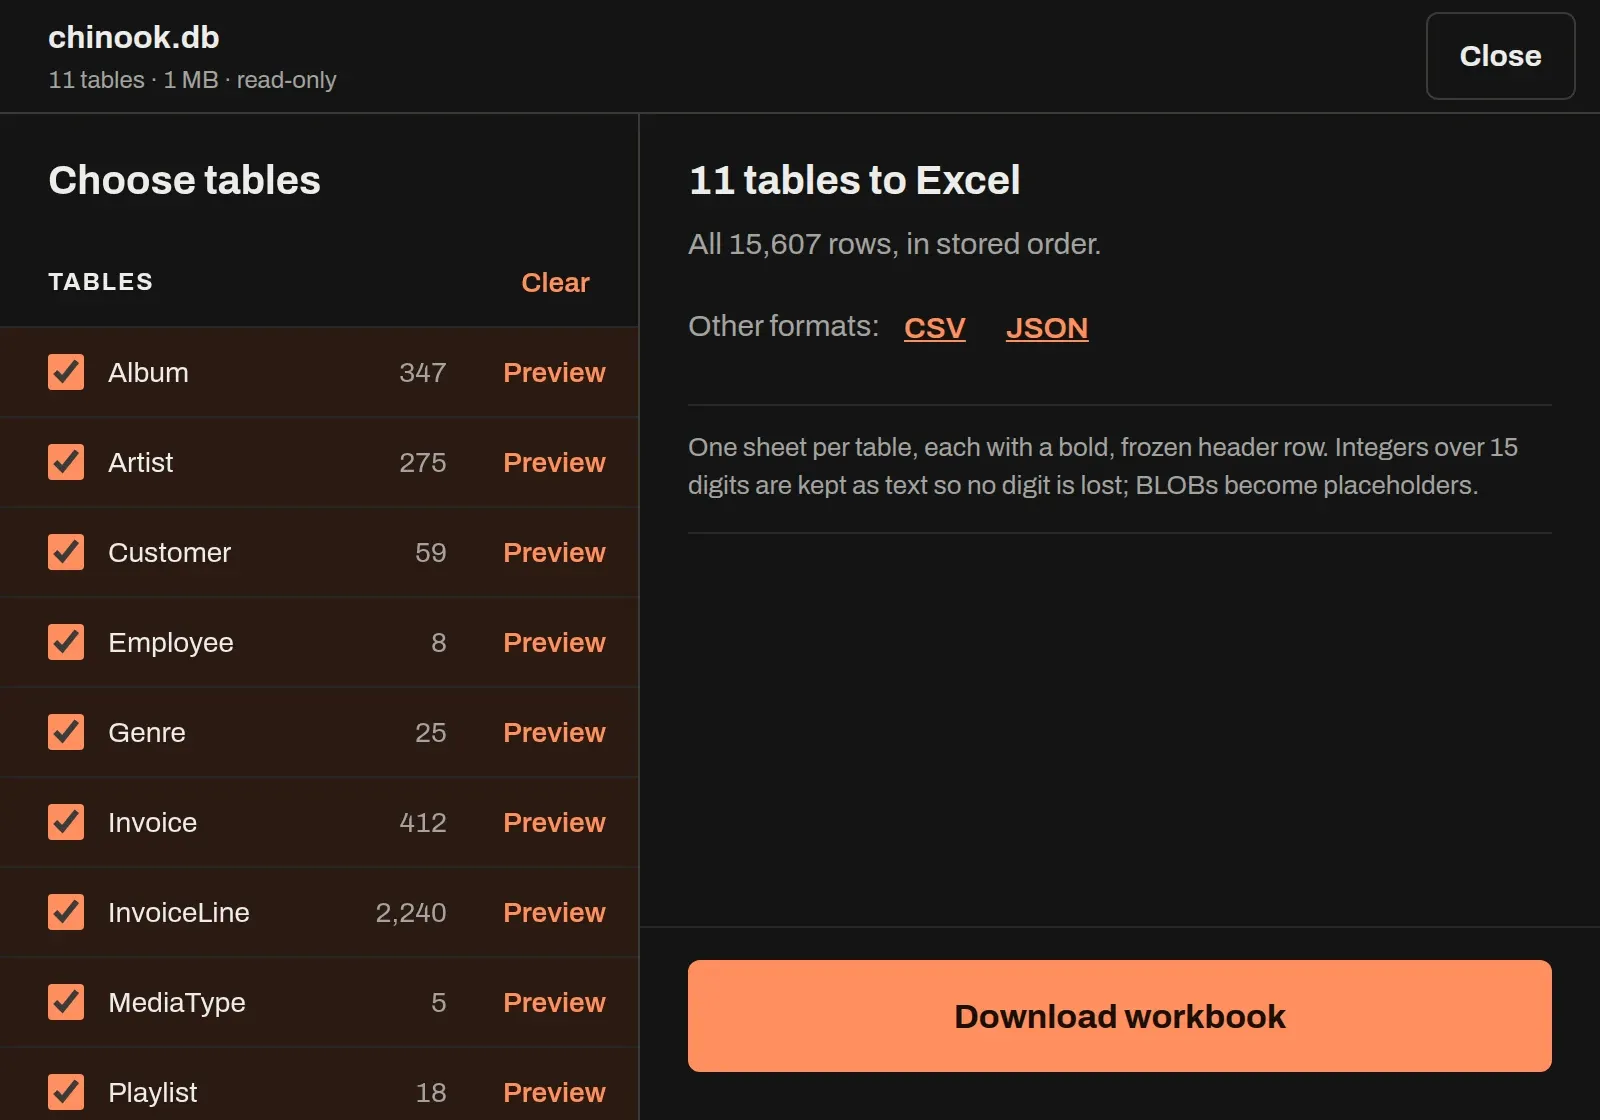Click the Customer row count 59
This screenshot has width=1600, height=1120.
(x=431, y=552)
